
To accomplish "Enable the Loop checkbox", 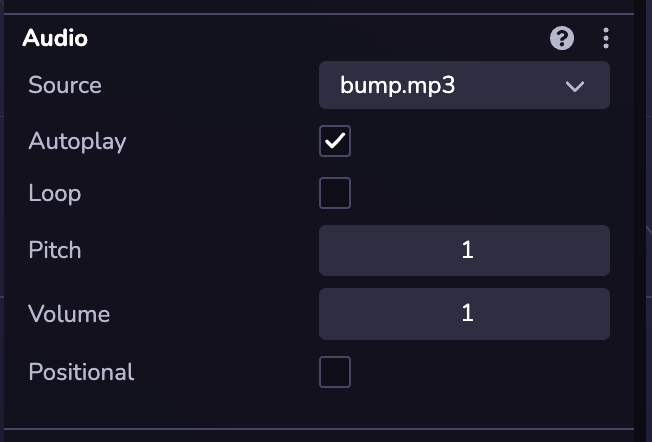I will click(335, 193).
